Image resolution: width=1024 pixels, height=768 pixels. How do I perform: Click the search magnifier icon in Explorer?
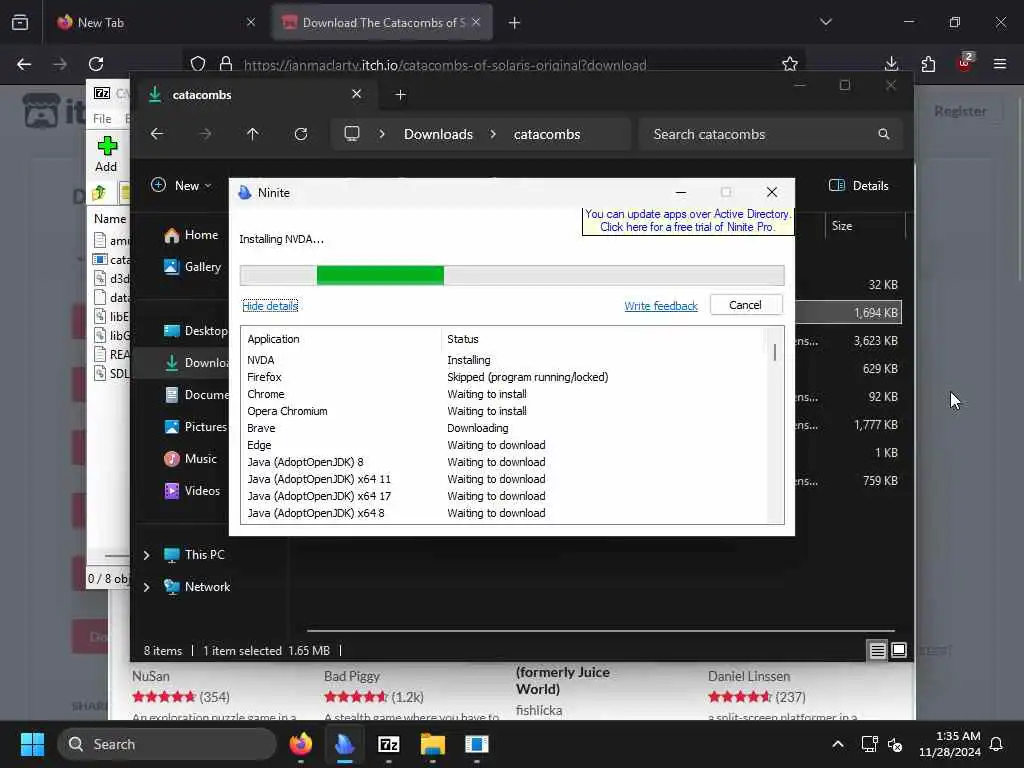pyautogui.click(x=884, y=134)
